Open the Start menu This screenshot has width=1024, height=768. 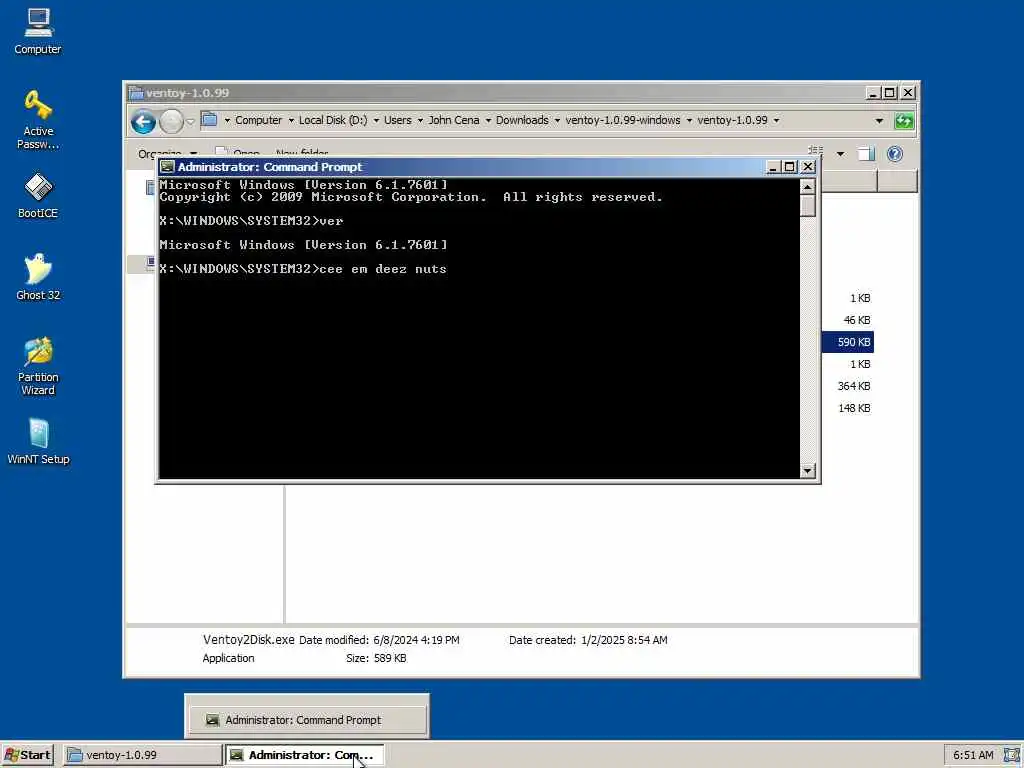[x=27, y=755]
